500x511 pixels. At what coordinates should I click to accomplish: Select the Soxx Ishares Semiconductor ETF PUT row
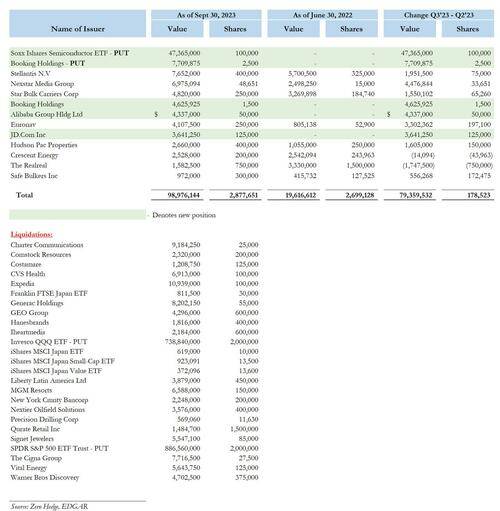252,53
